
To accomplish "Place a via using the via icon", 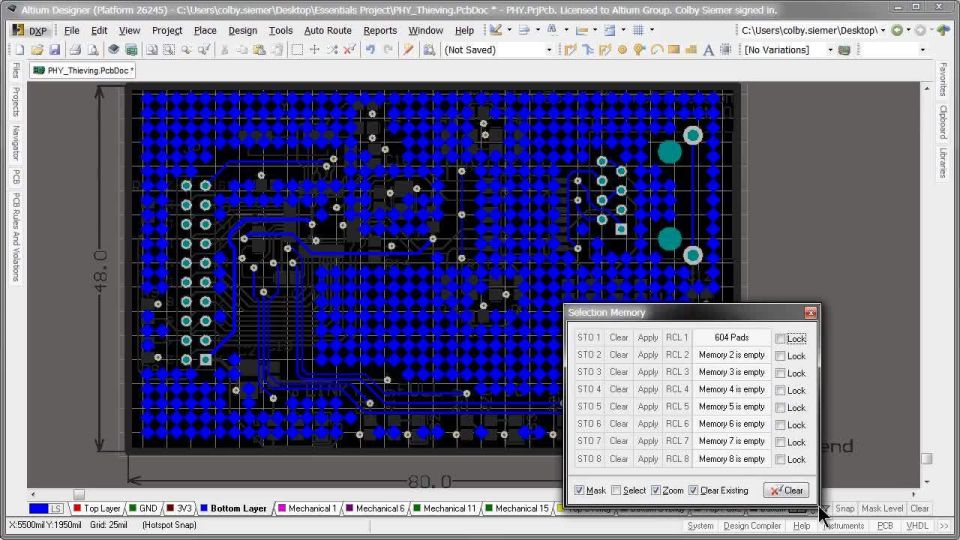I will point(639,50).
